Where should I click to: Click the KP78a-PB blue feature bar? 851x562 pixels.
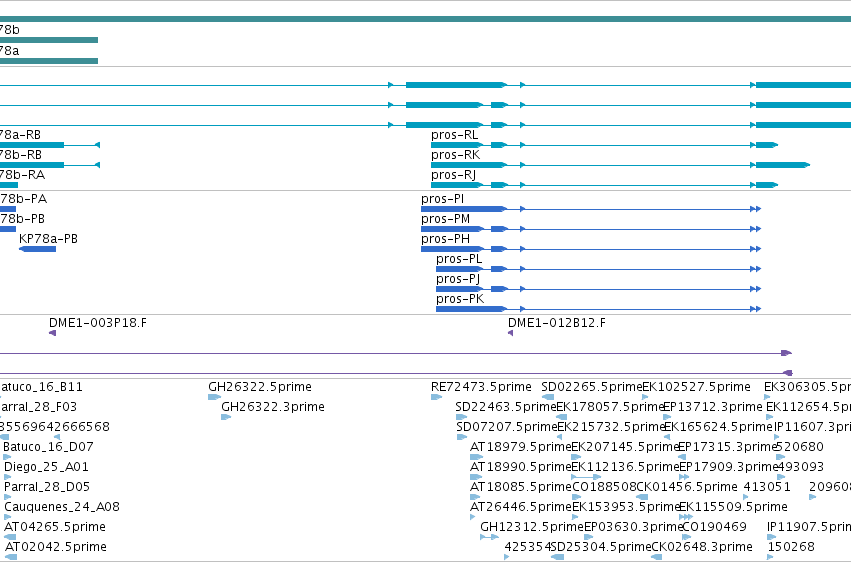tap(37, 249)
